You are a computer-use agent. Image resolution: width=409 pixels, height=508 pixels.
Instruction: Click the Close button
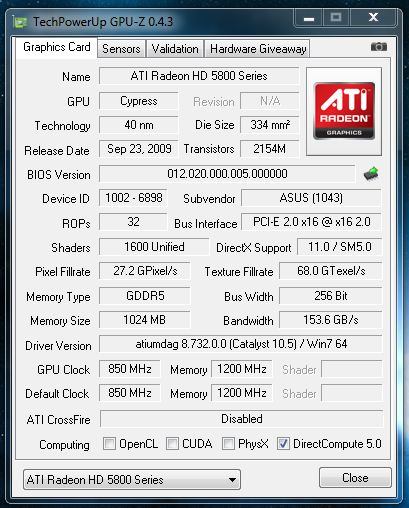coord(355,478)
